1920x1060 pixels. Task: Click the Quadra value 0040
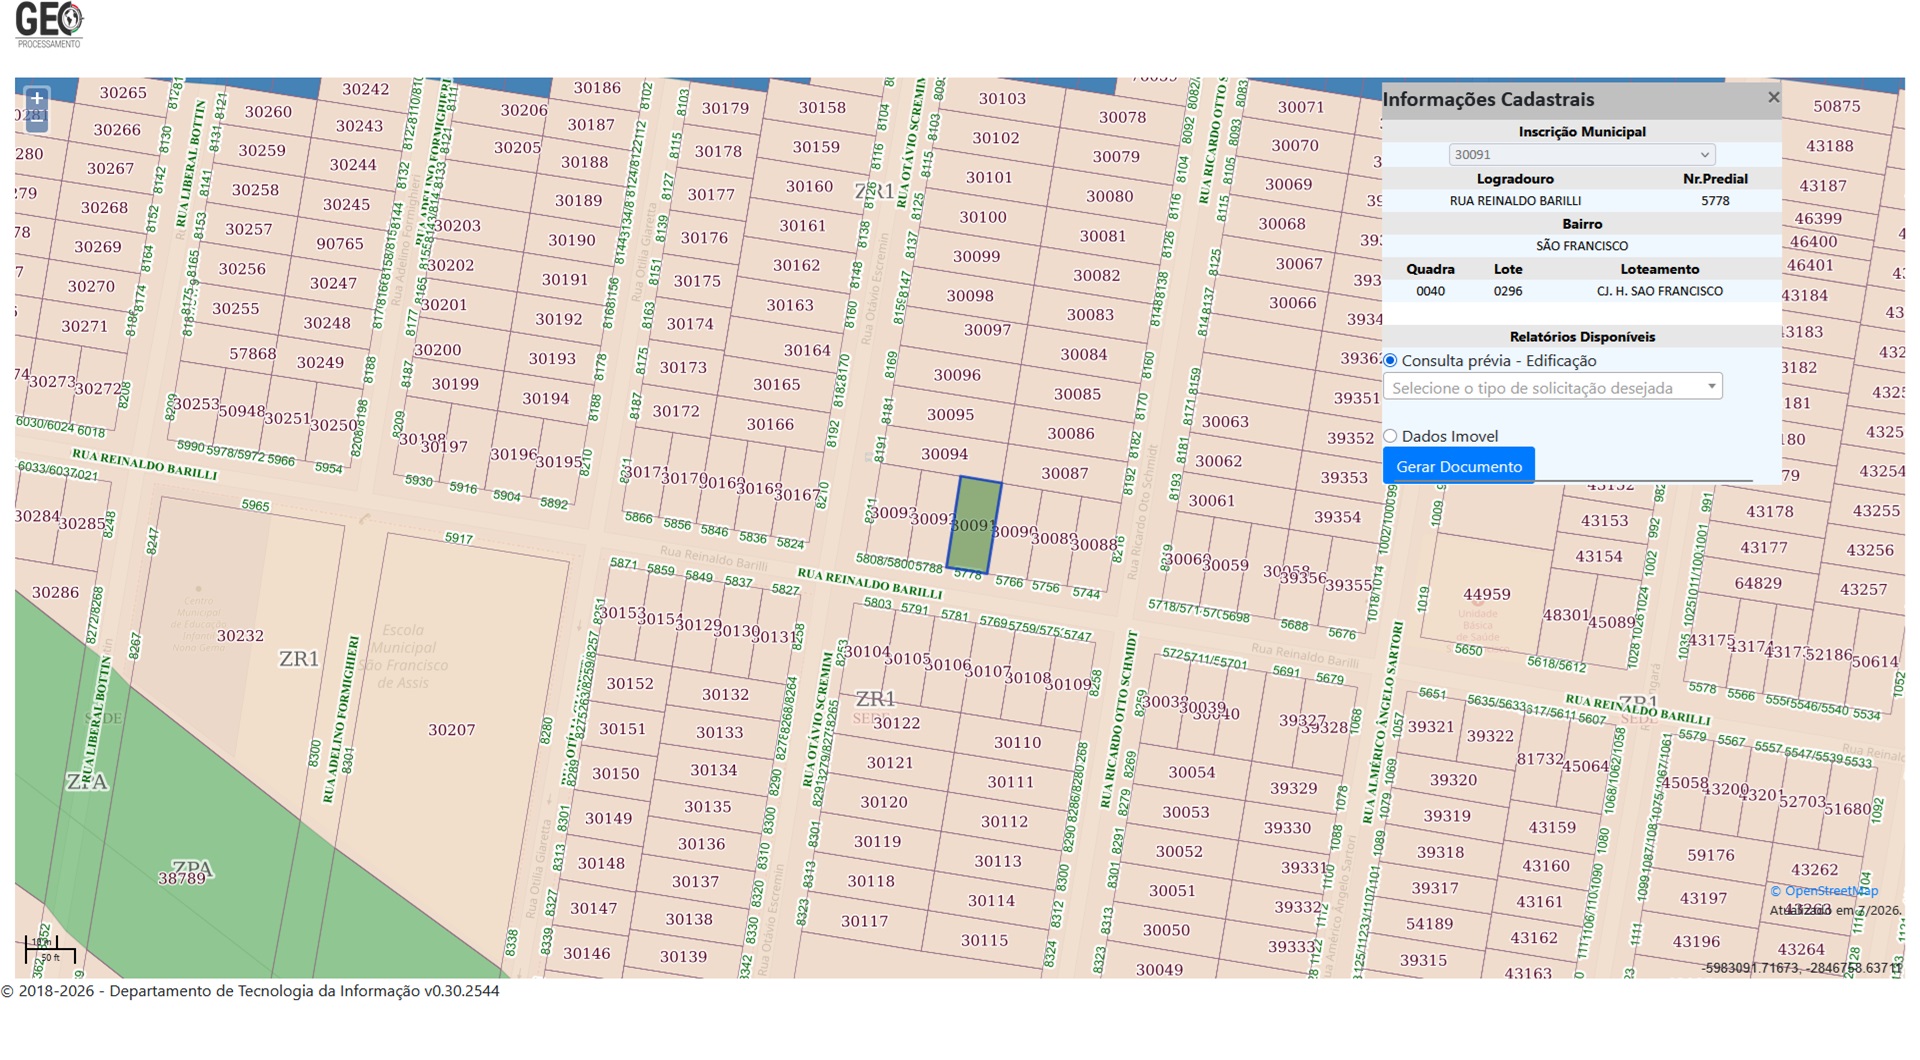click(1430, 291)
